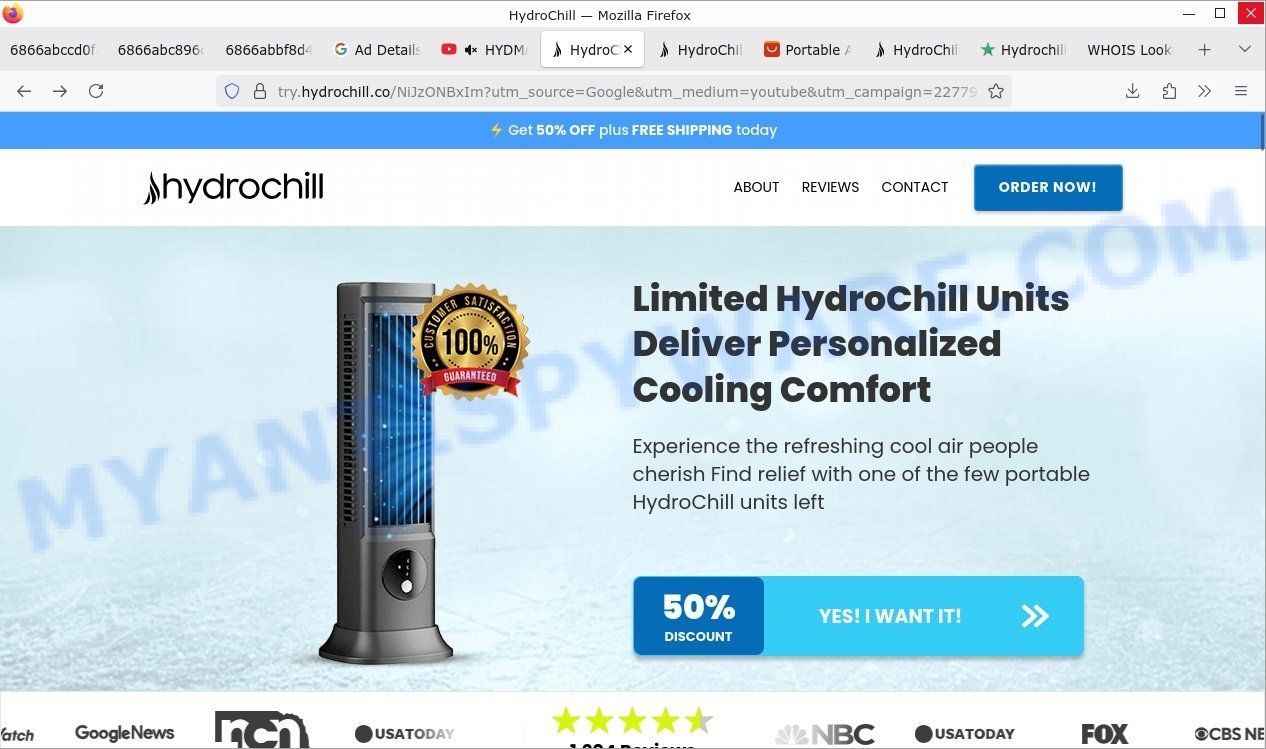Switch to the WHOIS Lookup tab
1266x749 pixels.
coord(1129,49)
